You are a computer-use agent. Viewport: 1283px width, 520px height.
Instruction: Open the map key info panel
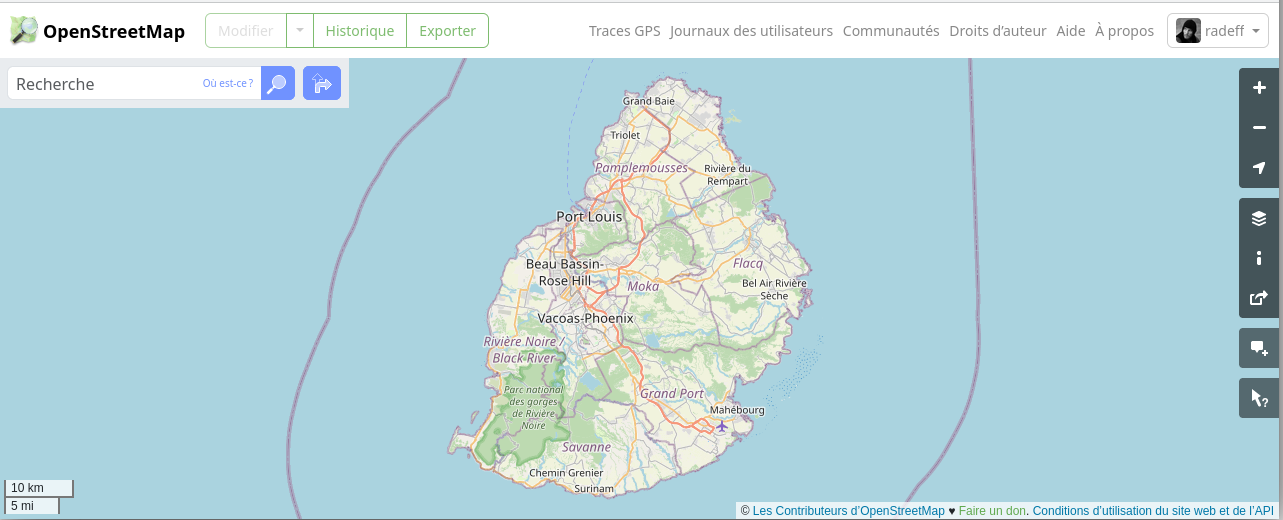pyautogui.click(x=1259, y=258)
